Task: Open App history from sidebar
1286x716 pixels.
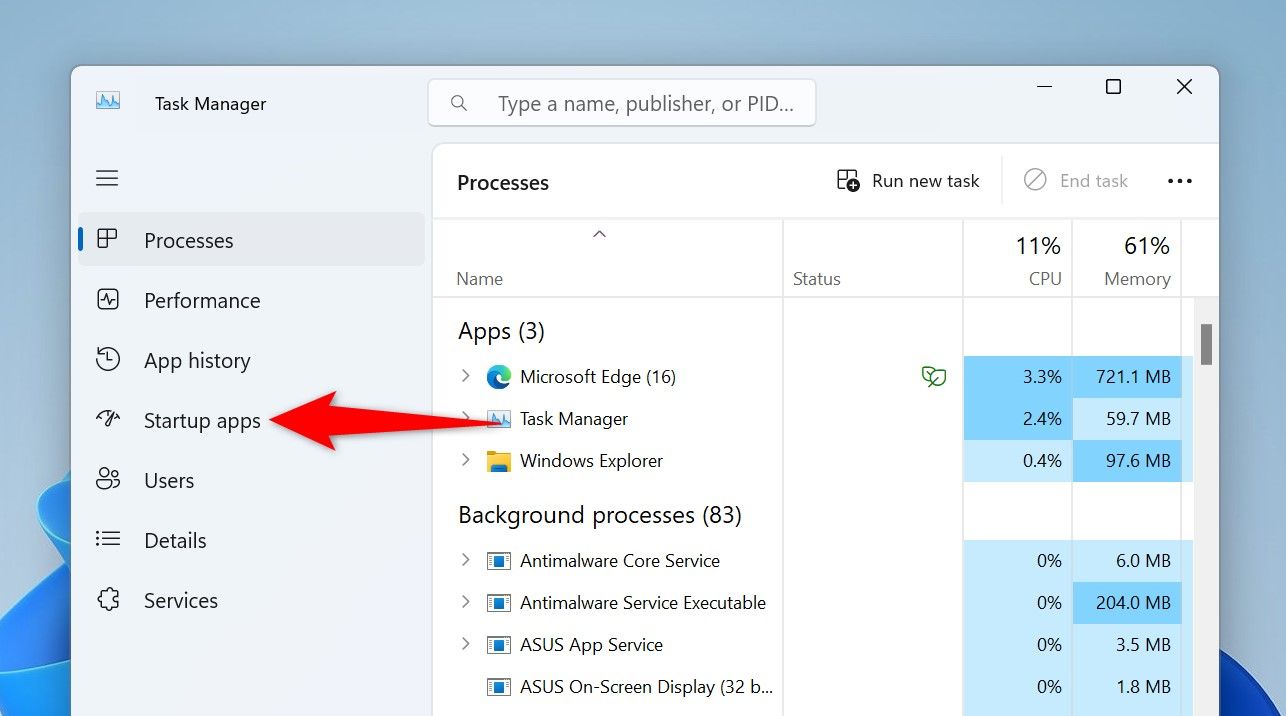Action: (197, 361)
